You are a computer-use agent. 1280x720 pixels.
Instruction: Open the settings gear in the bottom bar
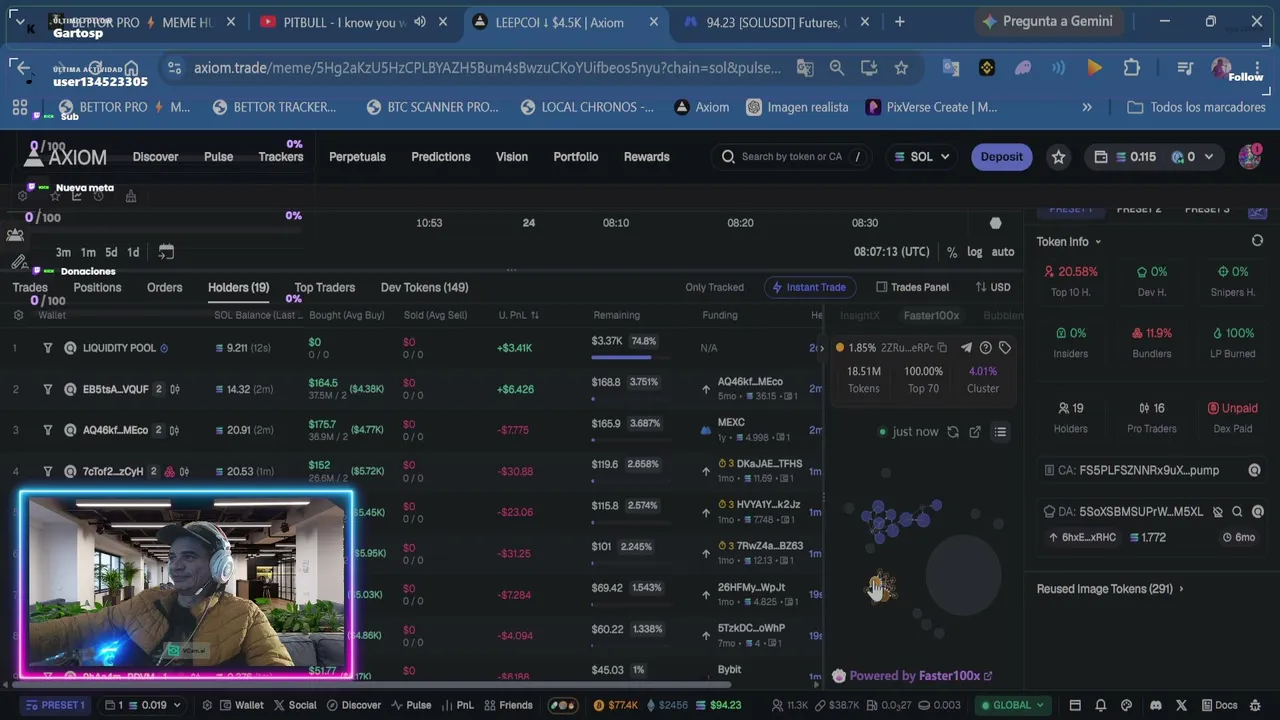[207, 705]
